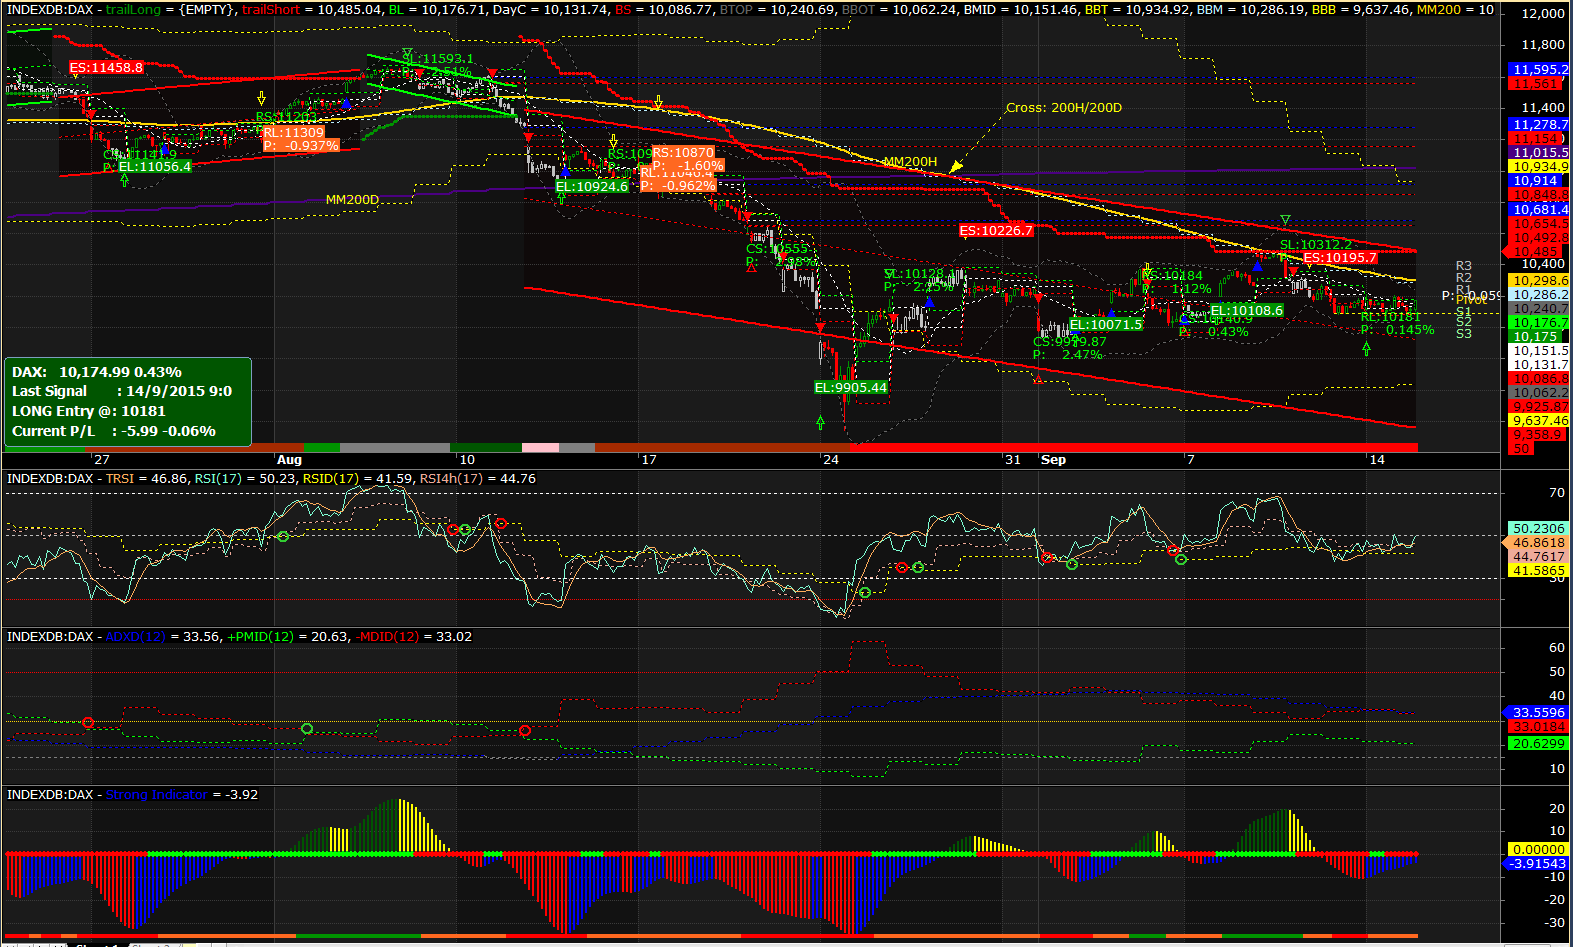Image resolution: width=1573 pixels, height=947 pixels.
Task: Click the 50.2306 RSI value label
Action: [x=1539, y=529]
